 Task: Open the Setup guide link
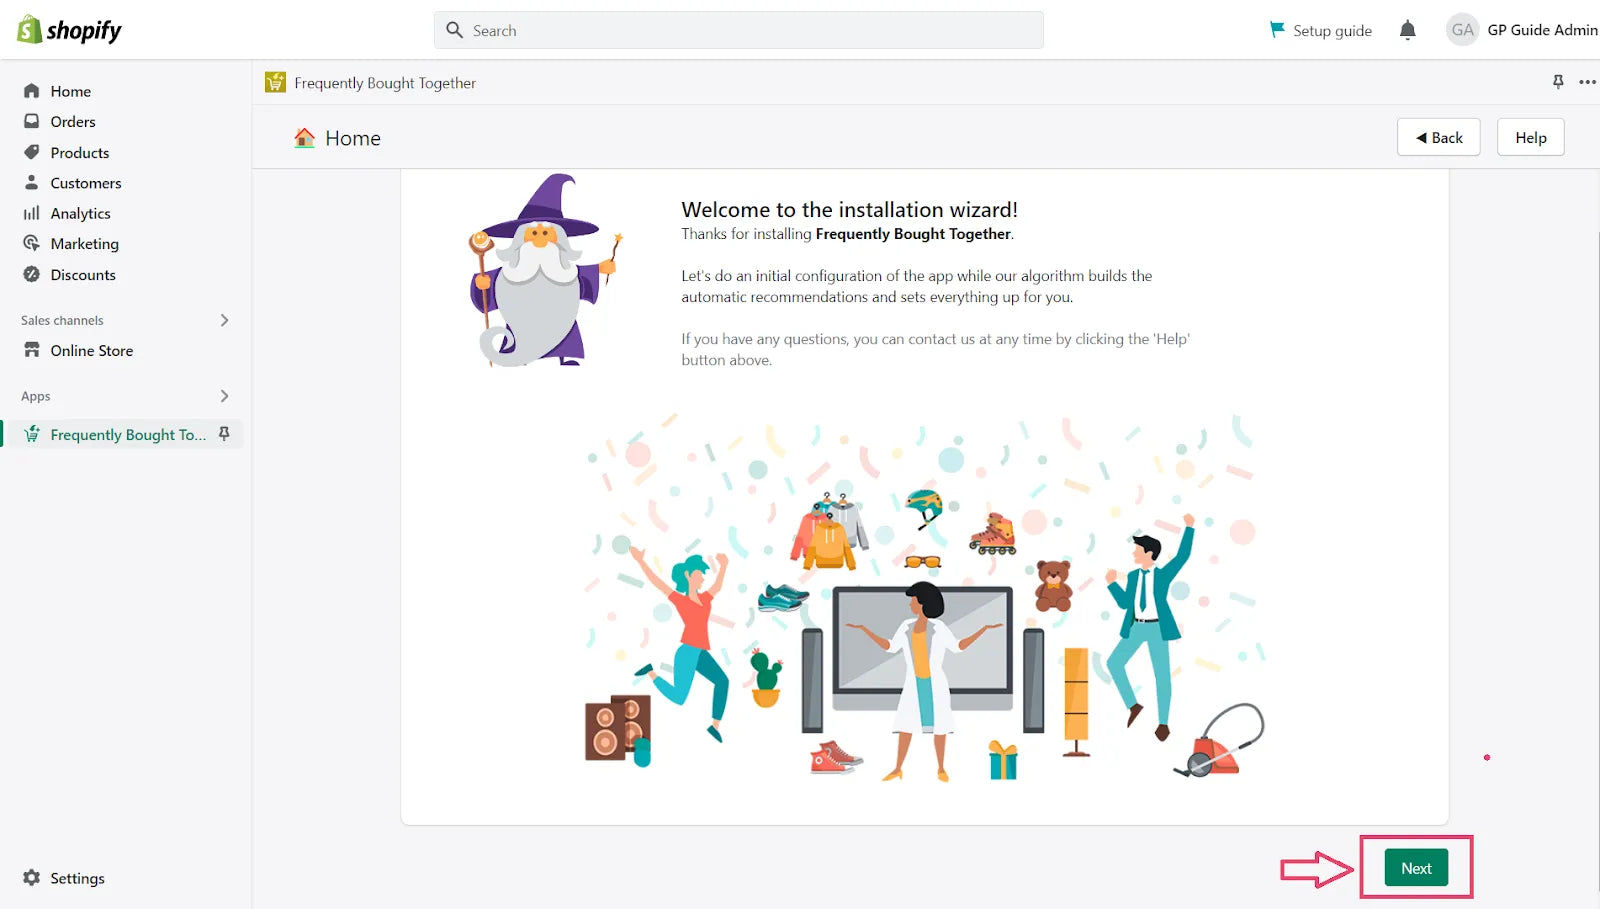[x=1332, y=30]
